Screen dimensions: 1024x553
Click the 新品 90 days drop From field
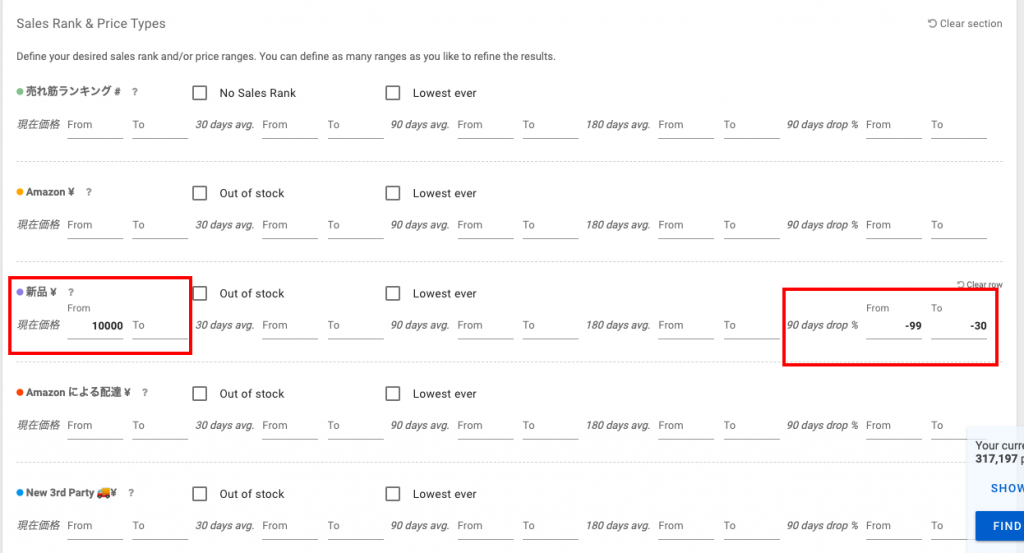click(x=894, y=326)
